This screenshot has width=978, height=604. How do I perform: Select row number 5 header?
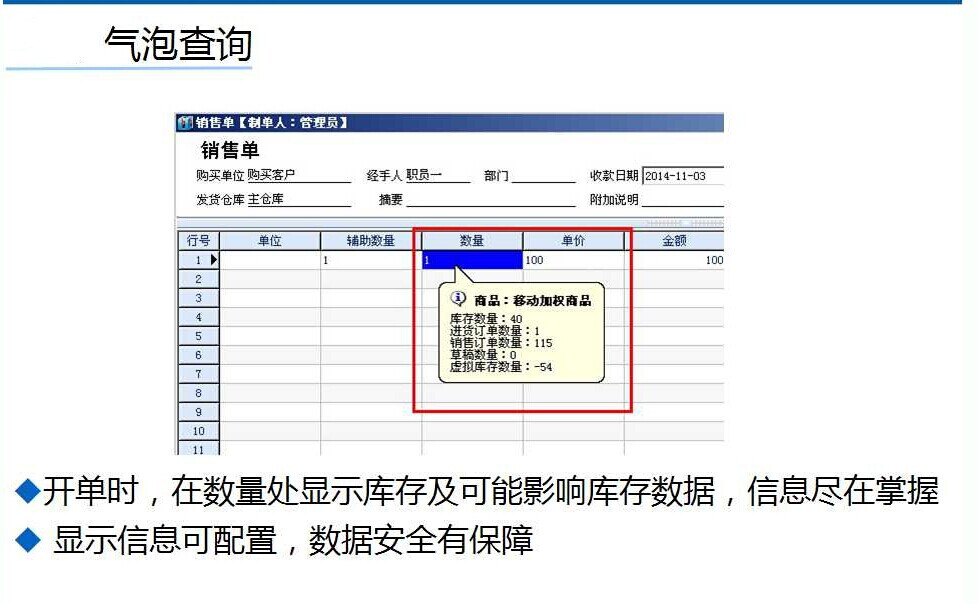pyautogui.click(x=198, y=337)
